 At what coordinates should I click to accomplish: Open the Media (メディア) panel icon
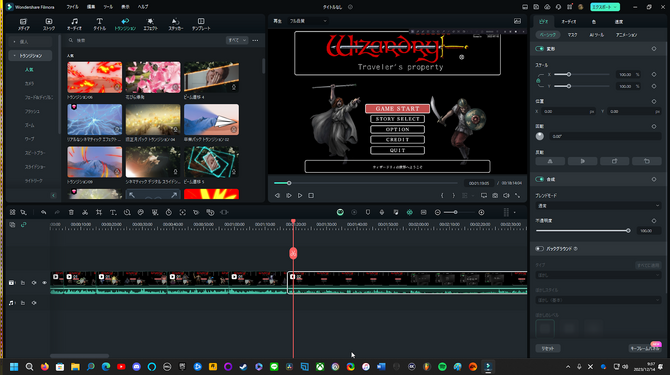click(24, 24)
